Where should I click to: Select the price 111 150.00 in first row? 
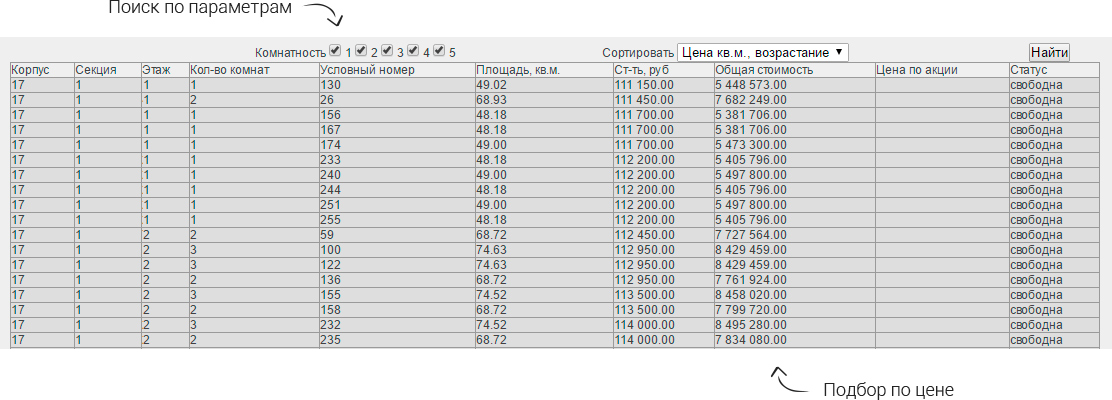point(644,85)
